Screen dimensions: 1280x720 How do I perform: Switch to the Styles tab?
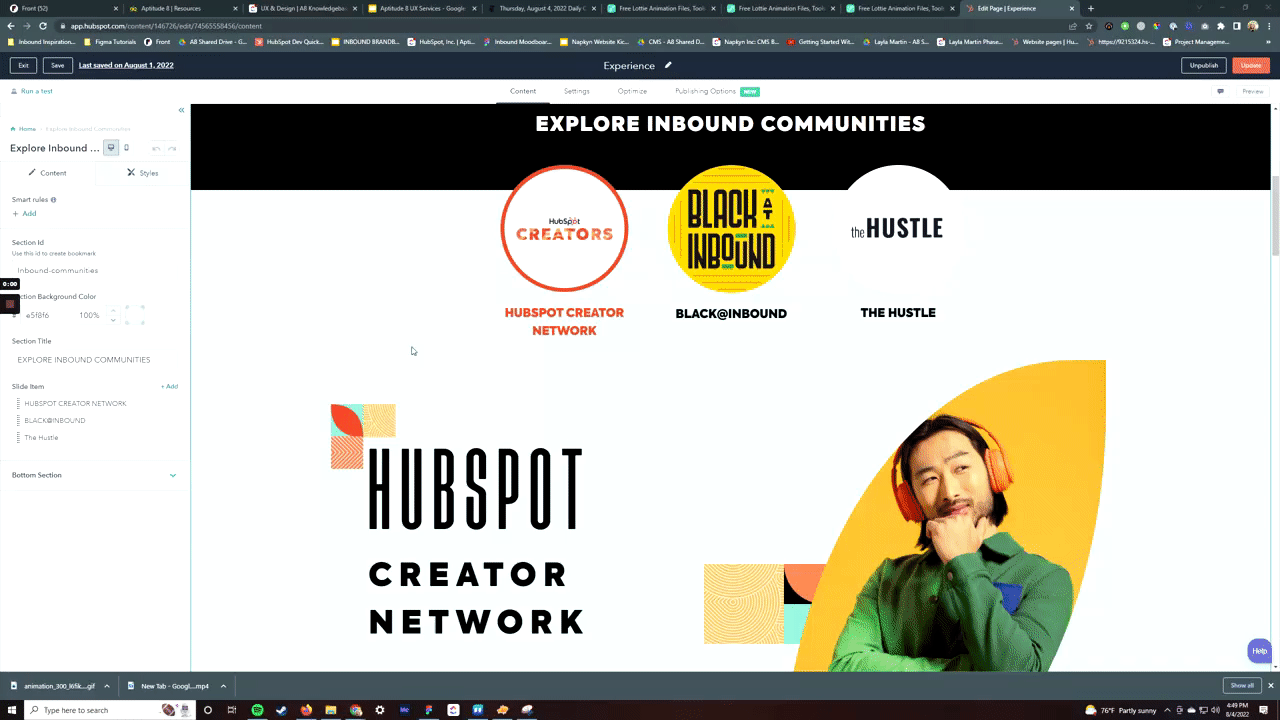point(142,173)
